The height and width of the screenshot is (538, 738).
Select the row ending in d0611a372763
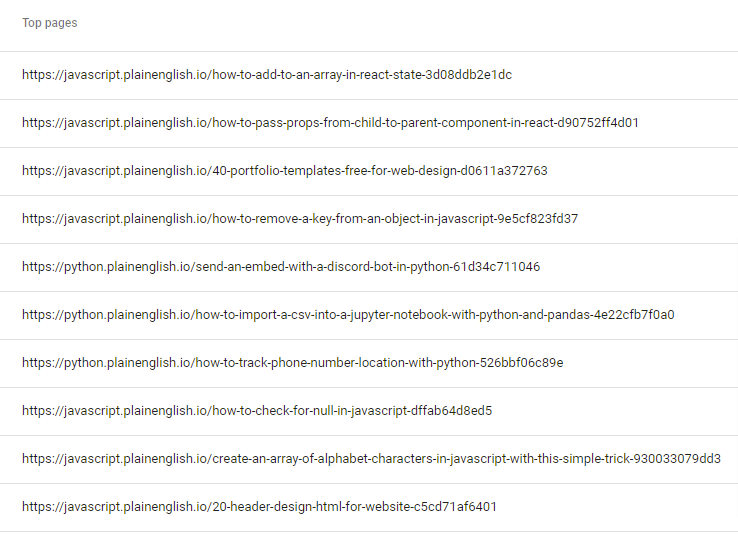[x=369, y=171]
